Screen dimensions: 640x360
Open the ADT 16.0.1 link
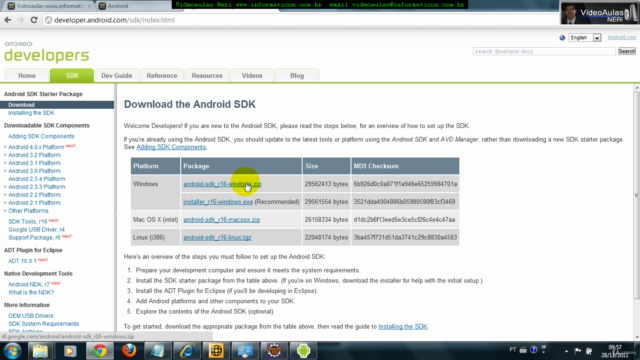tap(22, 261)
